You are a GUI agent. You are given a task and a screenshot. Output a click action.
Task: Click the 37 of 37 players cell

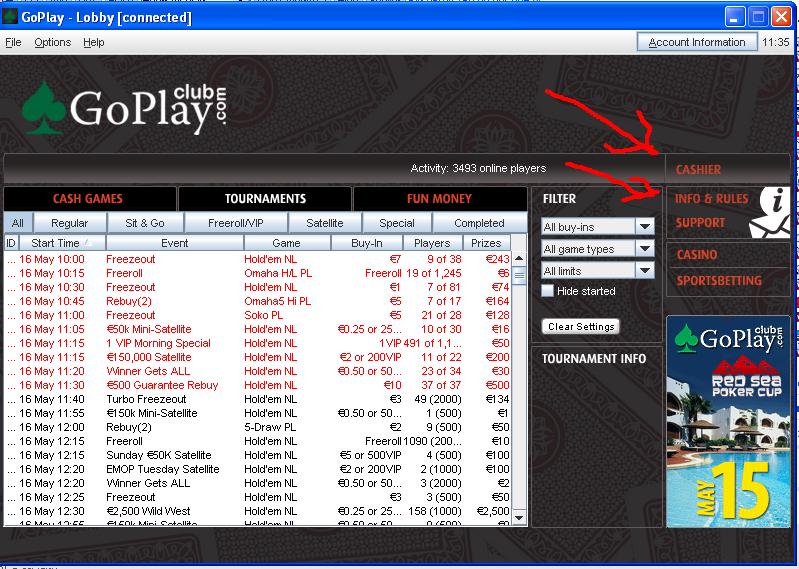(x=441, y=385)
